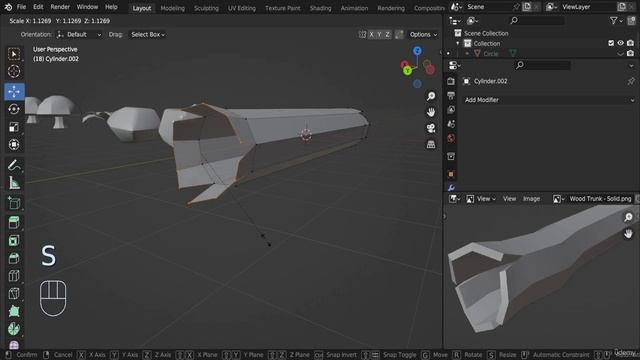Select the Poly Build tool
This screenshot has width=640, height=360.
click(x=14, y=311)
